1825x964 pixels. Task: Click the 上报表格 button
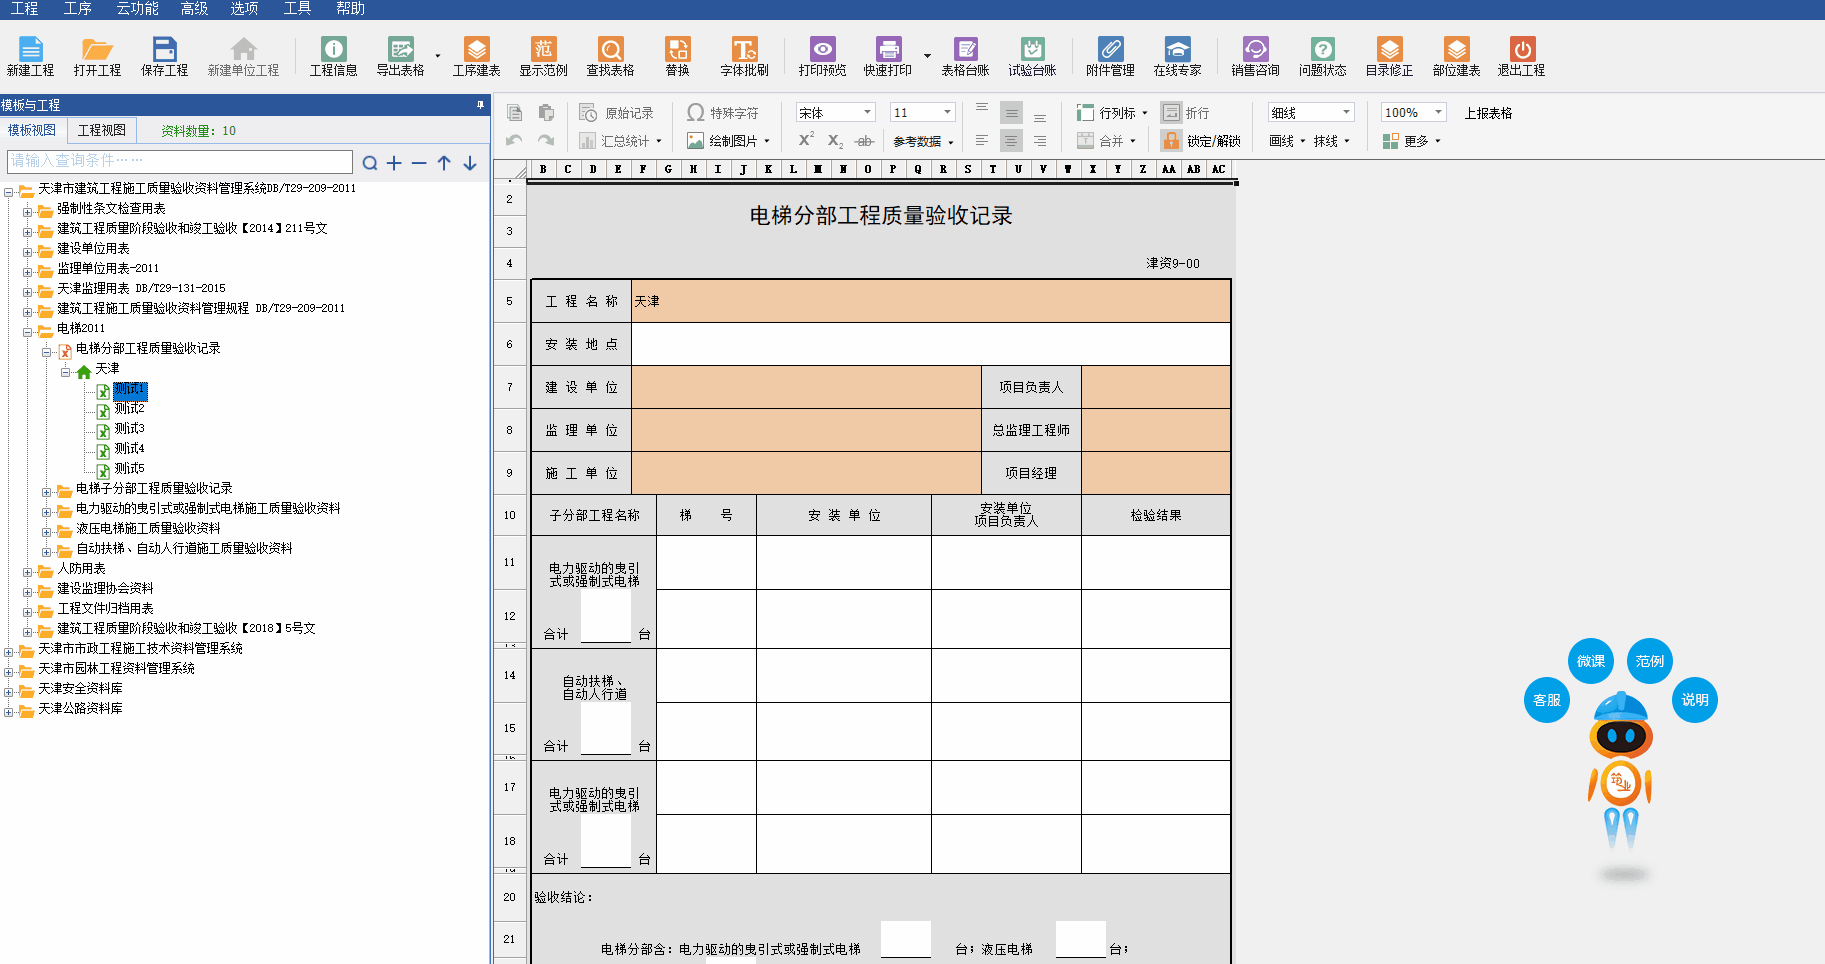tap(1488, 113)
